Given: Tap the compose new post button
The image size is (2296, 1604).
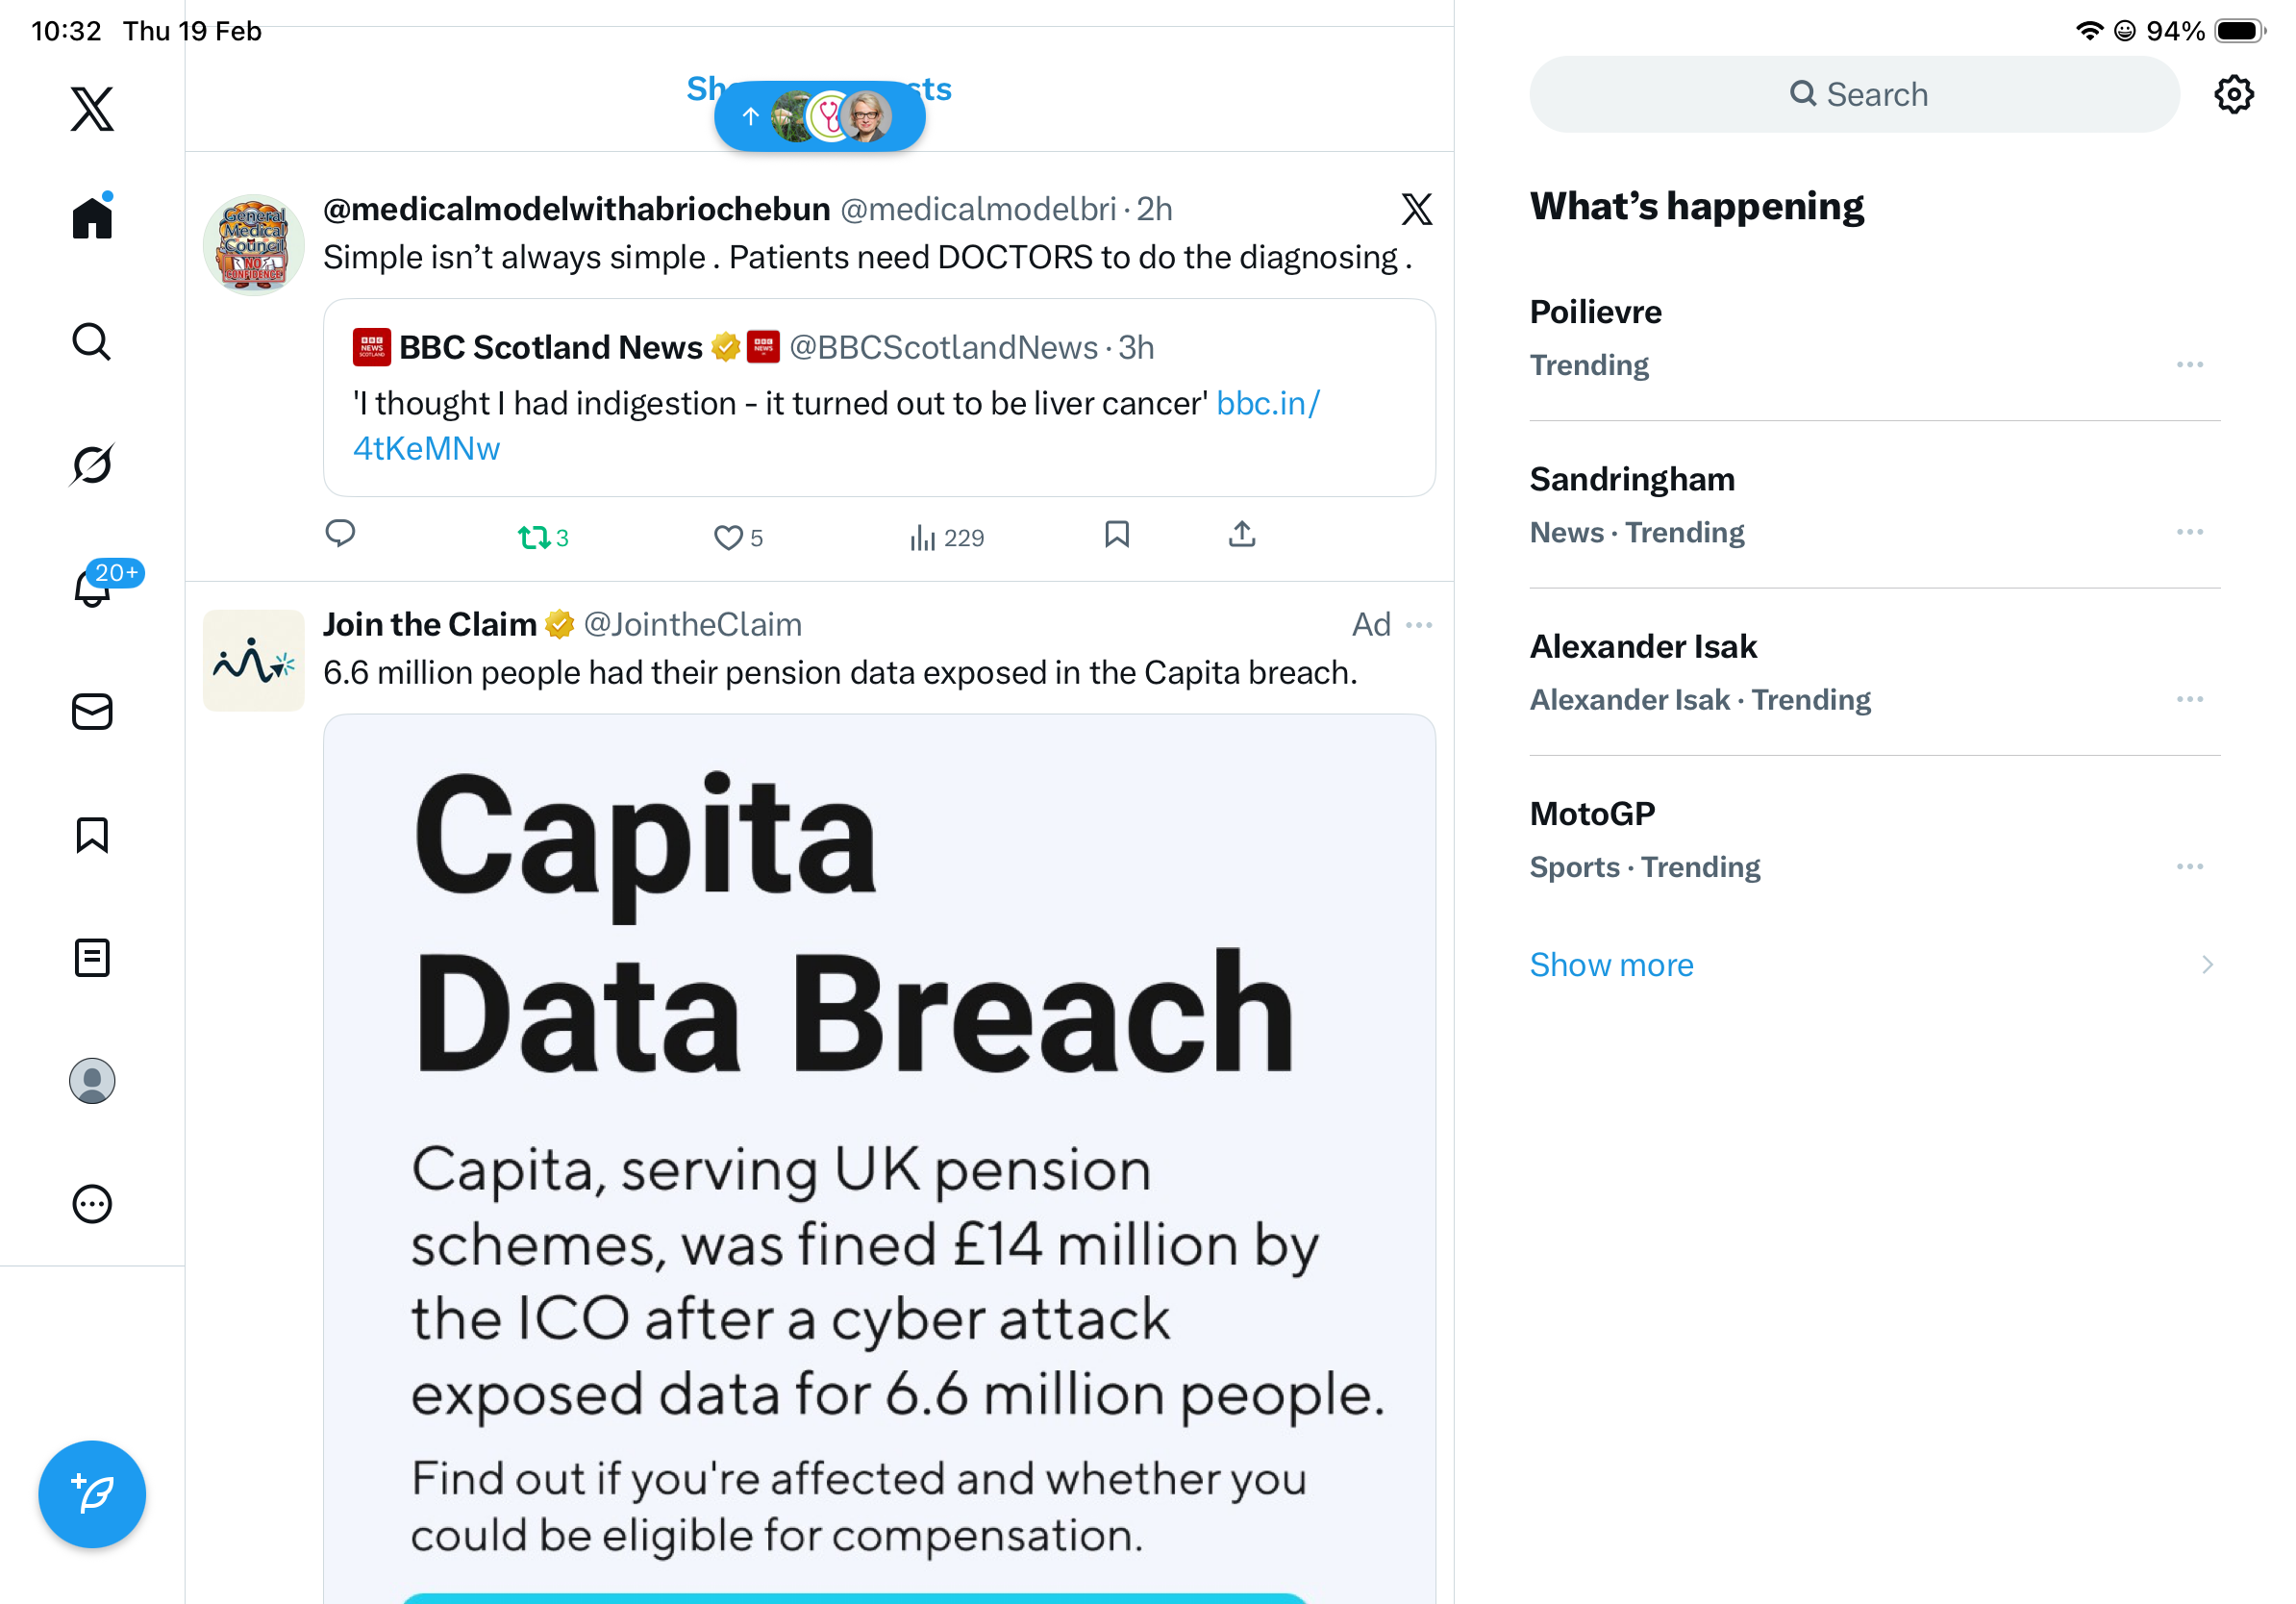Looking at the screenshot, I should 92,1494.
